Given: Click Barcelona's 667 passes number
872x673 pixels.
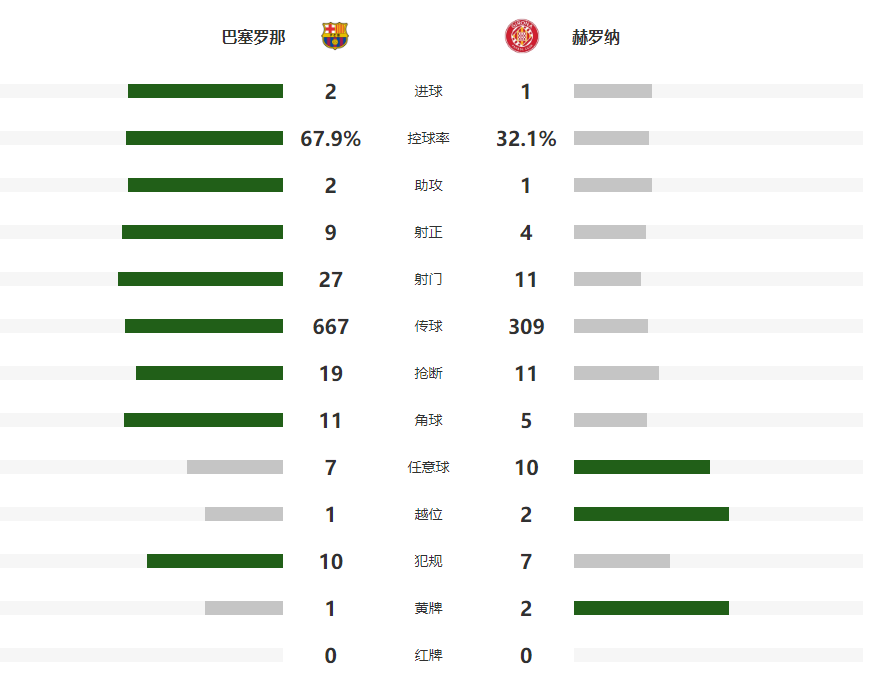Looking at the screenshot, I should [x=330, y=326].
